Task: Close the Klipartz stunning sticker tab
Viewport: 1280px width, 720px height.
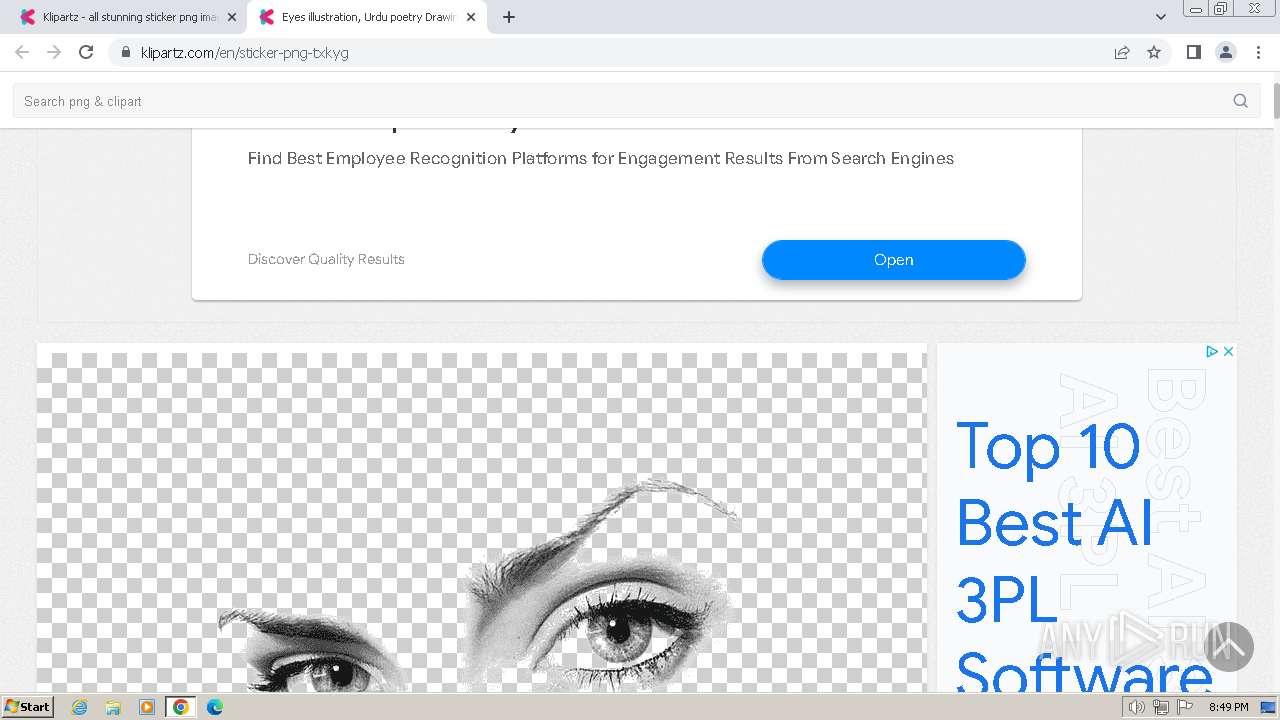Action: click(x=231, y=17)
